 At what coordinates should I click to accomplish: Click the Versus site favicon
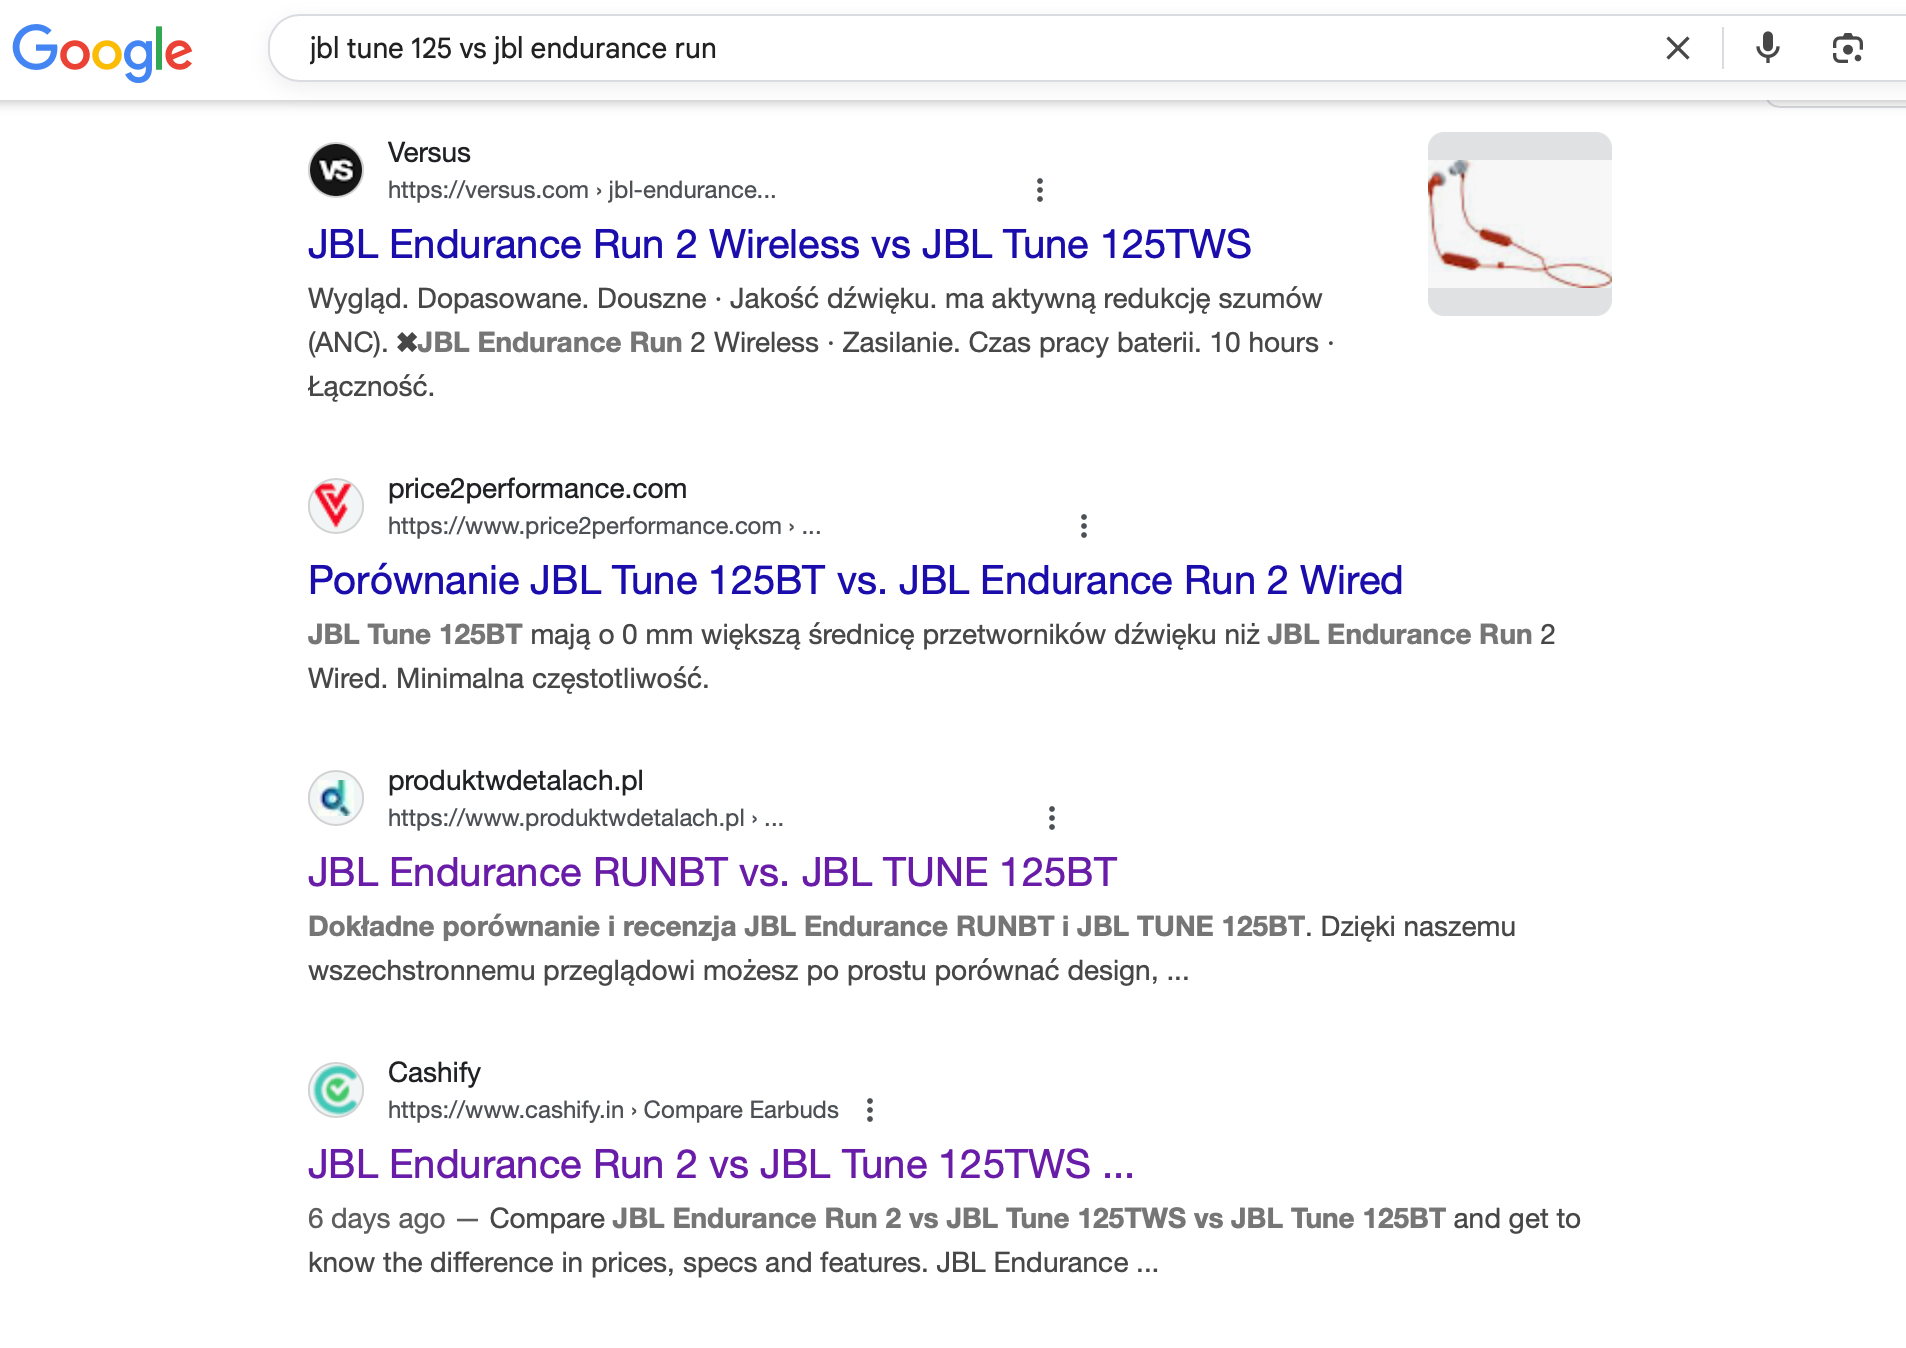pos(336,170)
